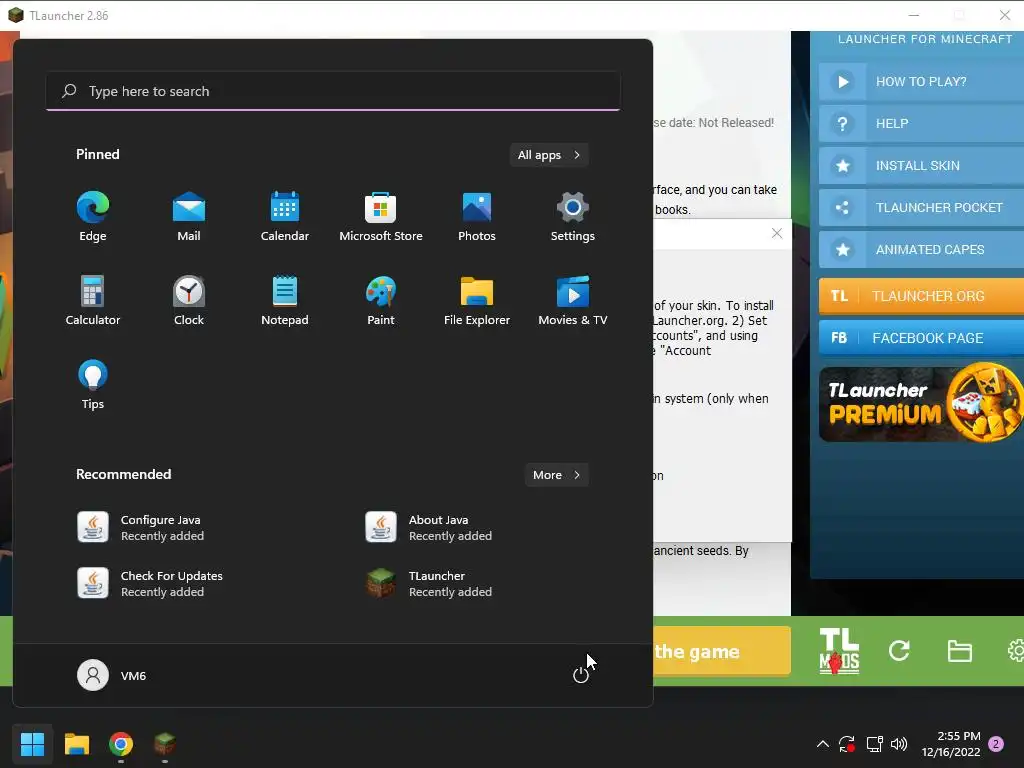Open the TLAUNCHER.ORG link
Image resolution: width=1024 pixels, height=768 pixels.
921,296
